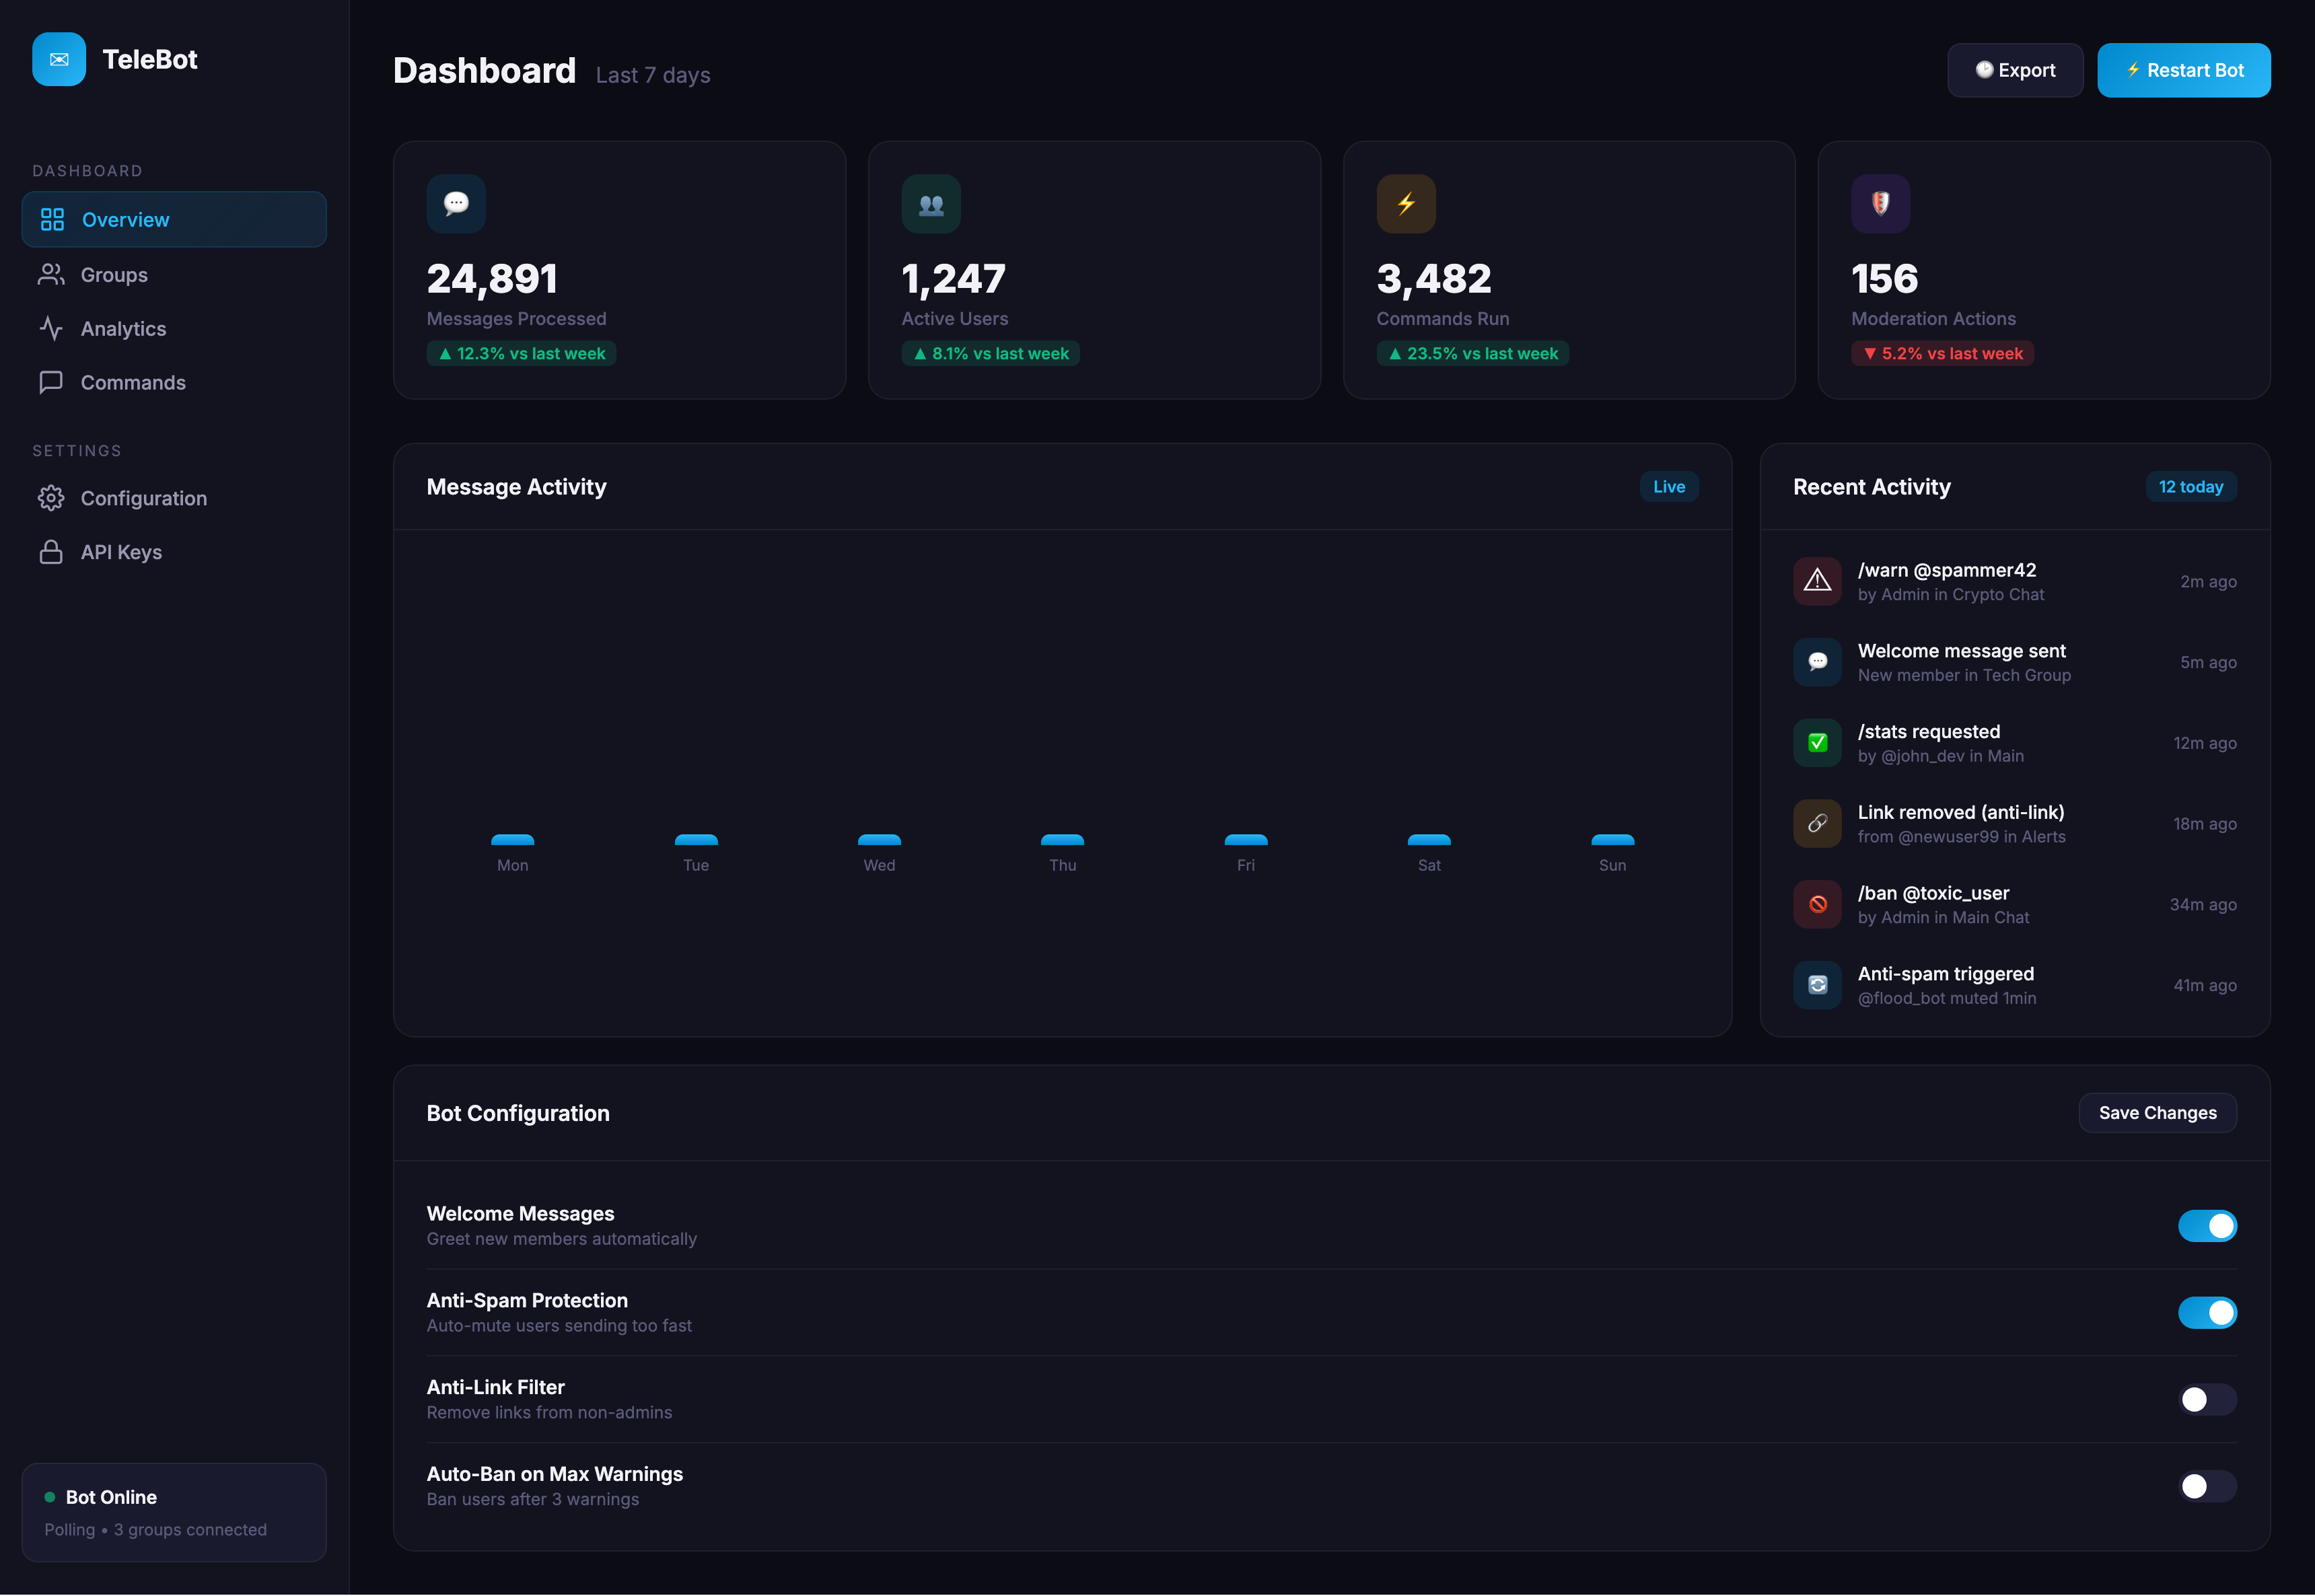The height and width of the screenshot is (1596, 2315).
Task: Open Configuration using the gear icon
Action: (52, 498)
